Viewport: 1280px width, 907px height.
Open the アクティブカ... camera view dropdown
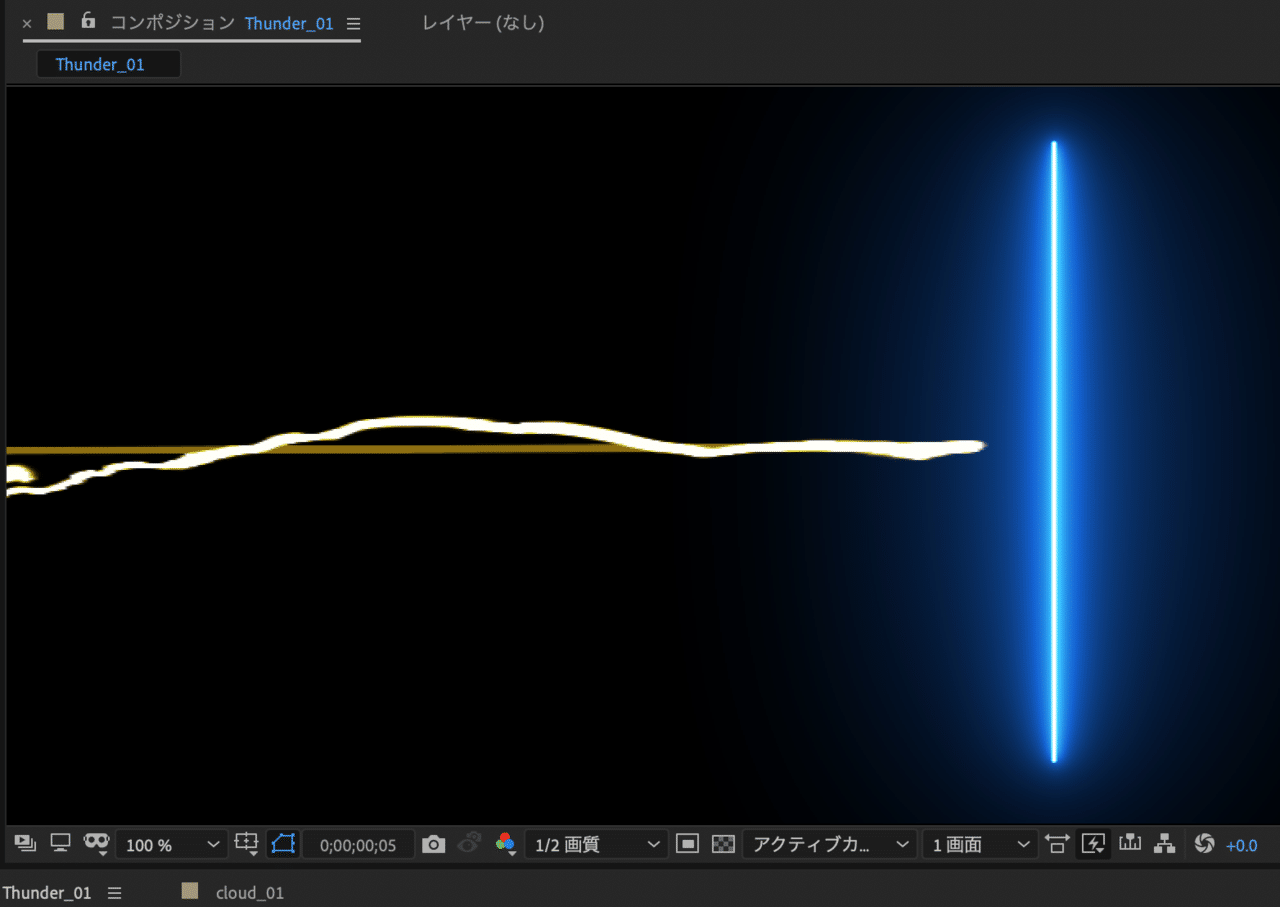(830, 845)
